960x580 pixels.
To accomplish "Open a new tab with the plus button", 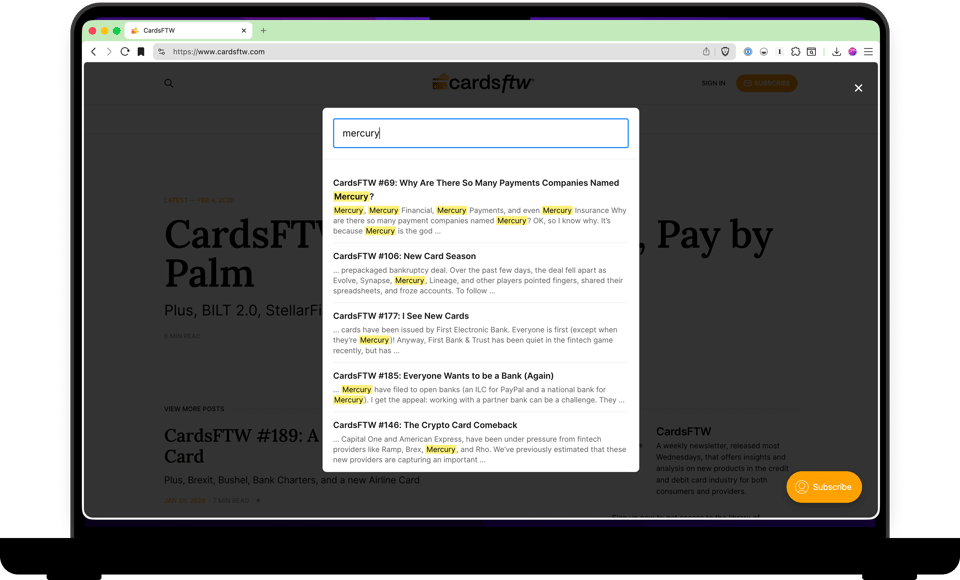I will tap(263, 31).
